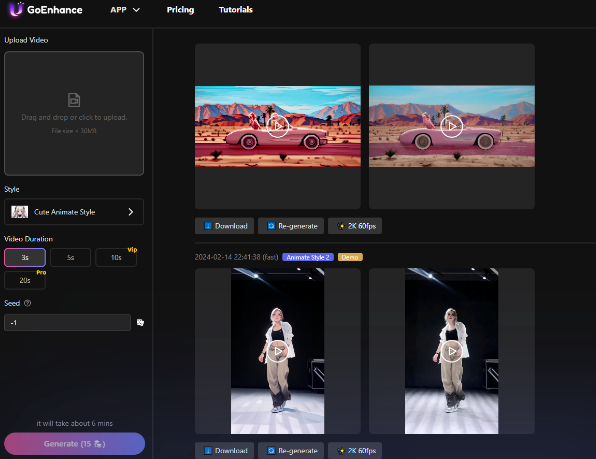The height and width of the screenshot is (459, 596).
Task: Play the left pink car desert video
Action: pos(278,126)
